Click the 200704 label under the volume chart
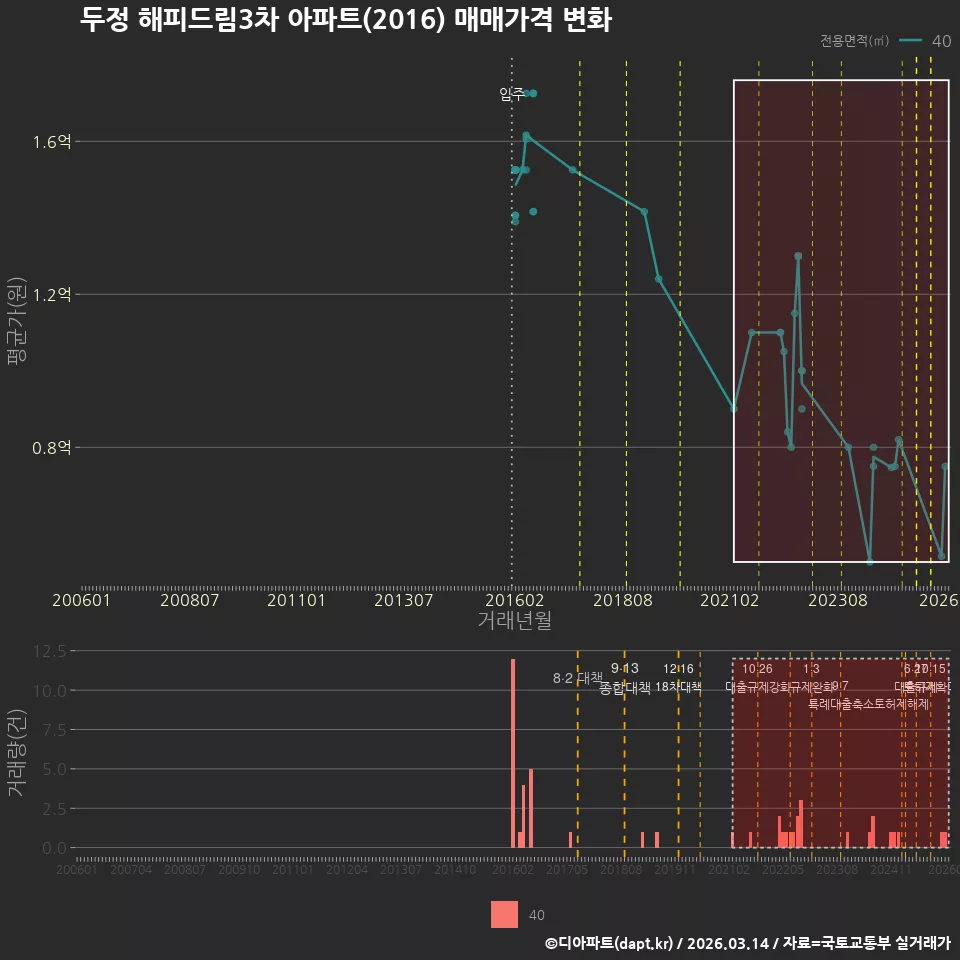Screen dimensions: 960x960 [130, 869]
